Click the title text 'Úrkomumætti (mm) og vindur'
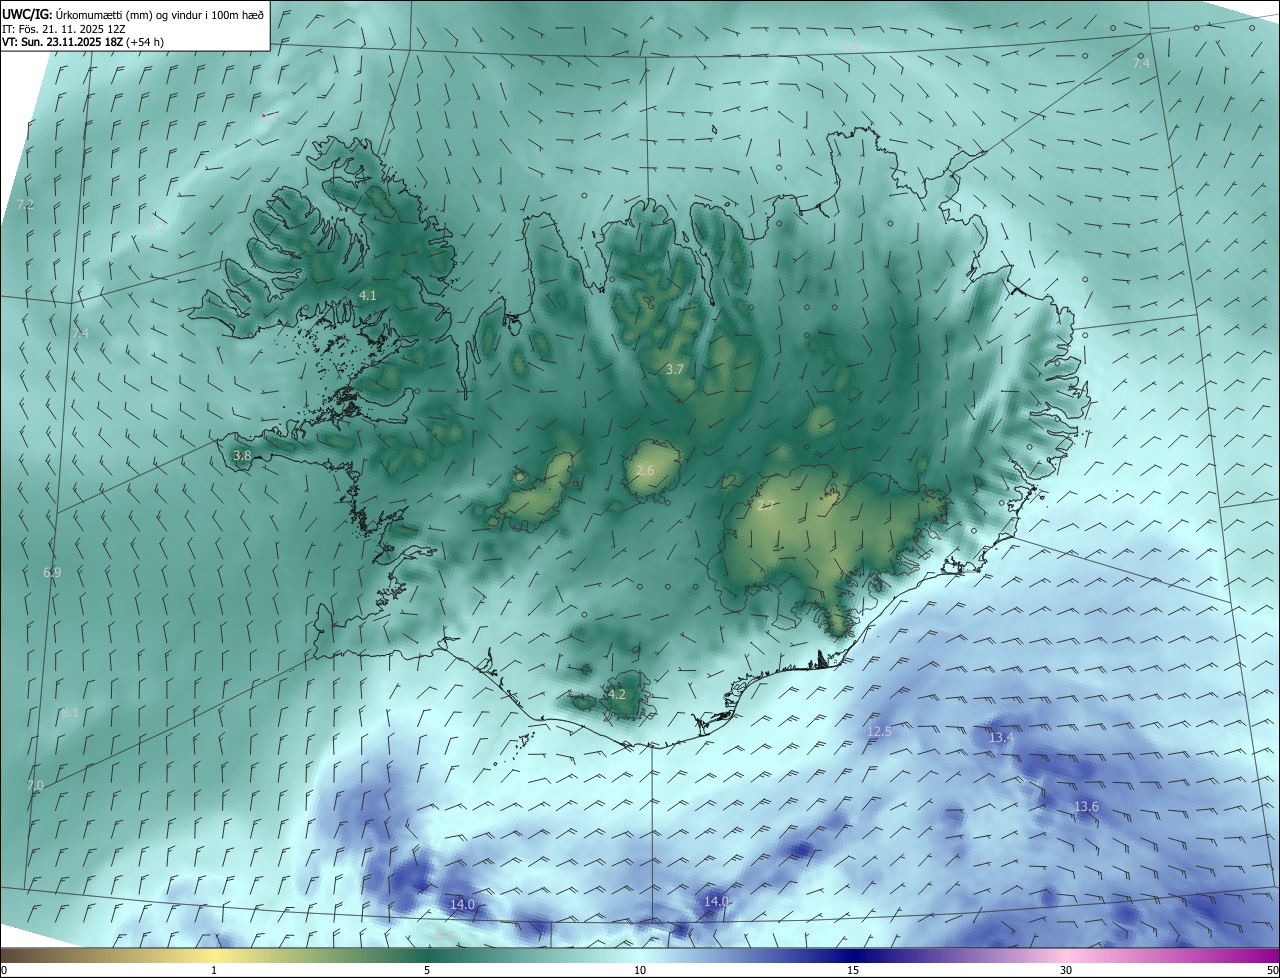Screen dimensions: 1280x978 (x=129, y=15)
